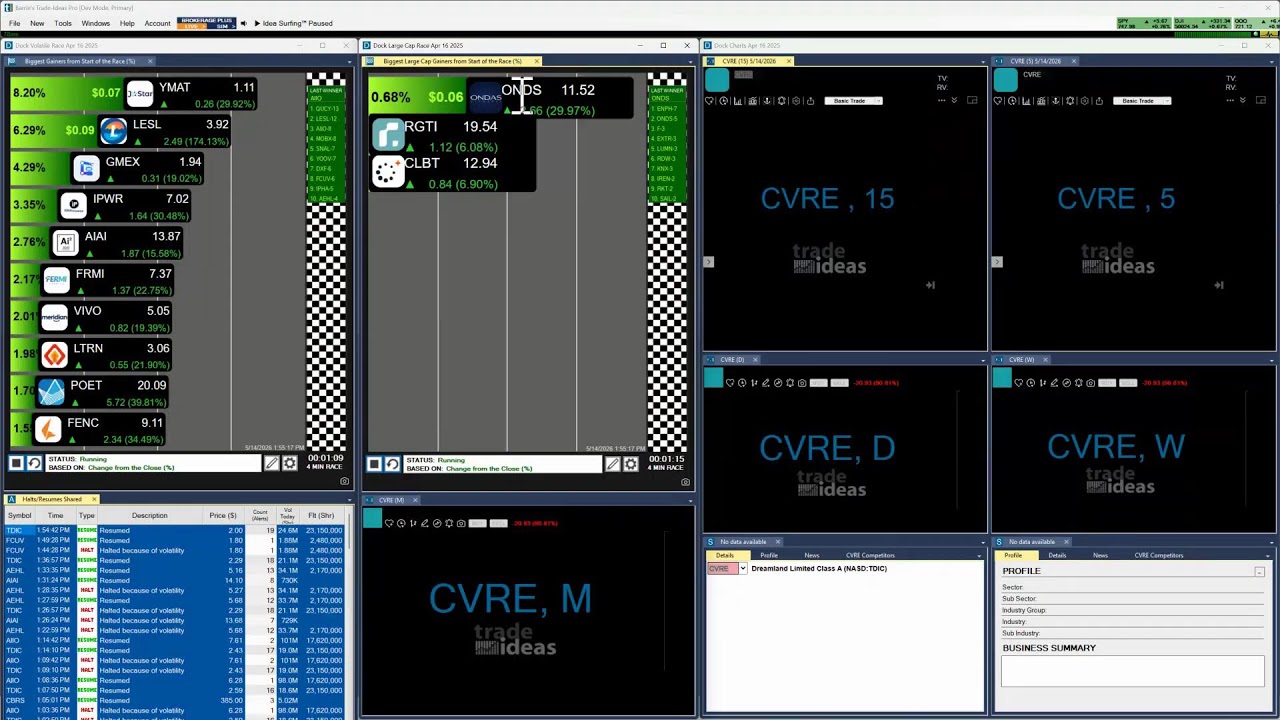Click the teal symbol-link square in CVRE 5 chart
Image resolution: width=1280 pixels, height=720 pixels.
click(x=1006, y=81)
